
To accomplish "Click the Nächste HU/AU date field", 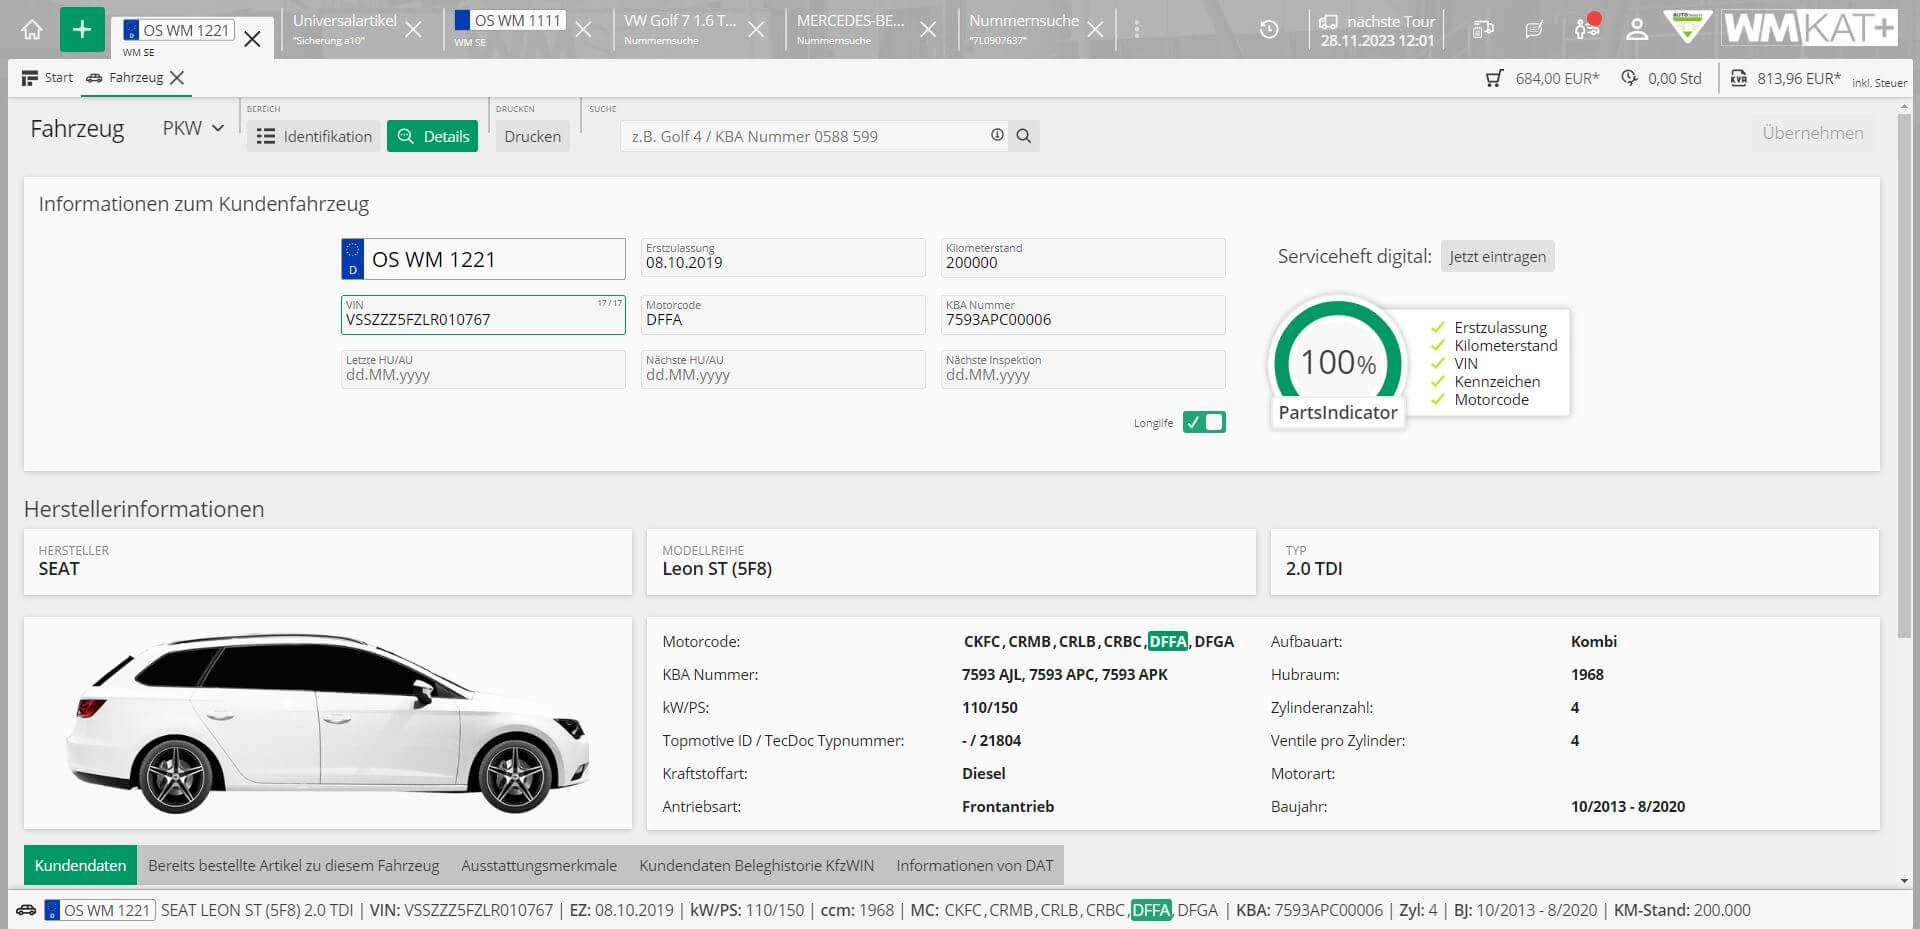I will (x=783, y=369).
